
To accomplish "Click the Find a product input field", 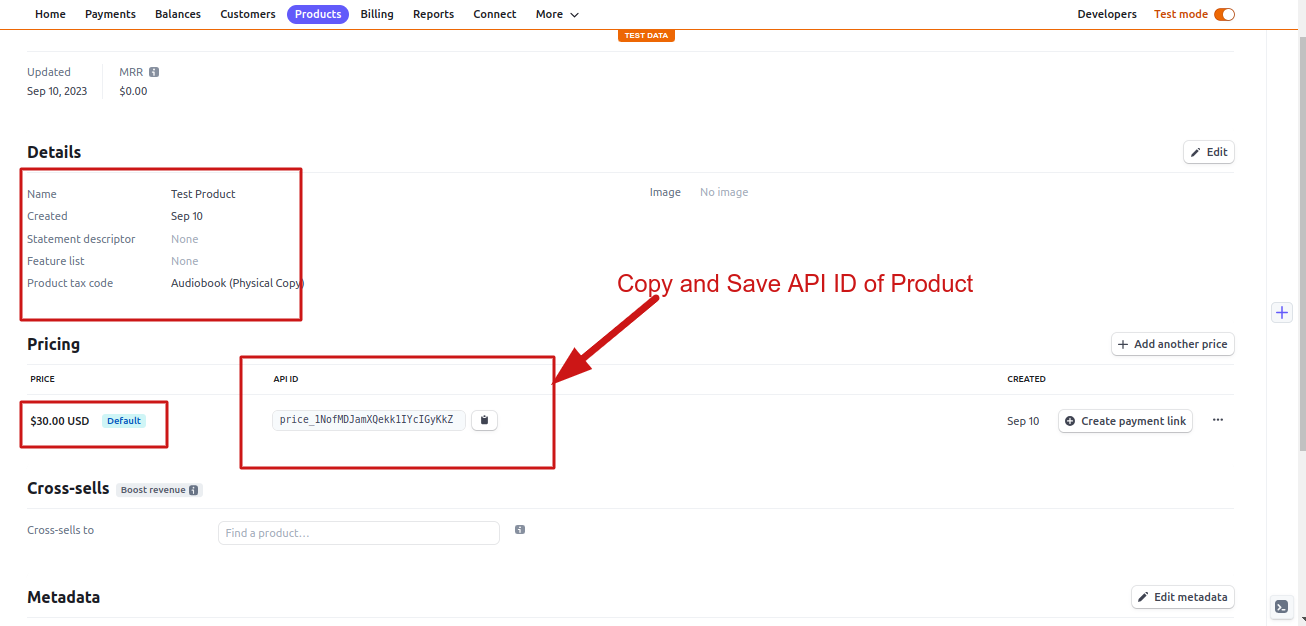I will [x=359, y=533].
